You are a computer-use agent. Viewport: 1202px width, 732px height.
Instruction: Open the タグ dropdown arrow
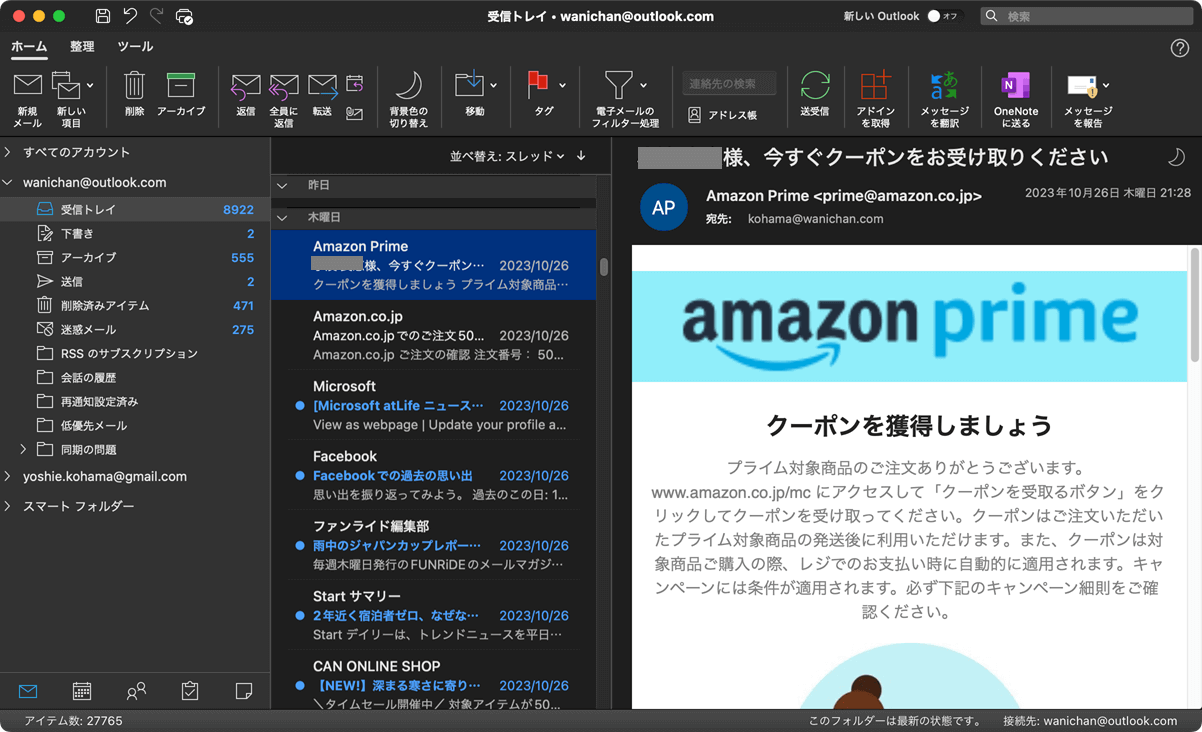tap(562, 86)
